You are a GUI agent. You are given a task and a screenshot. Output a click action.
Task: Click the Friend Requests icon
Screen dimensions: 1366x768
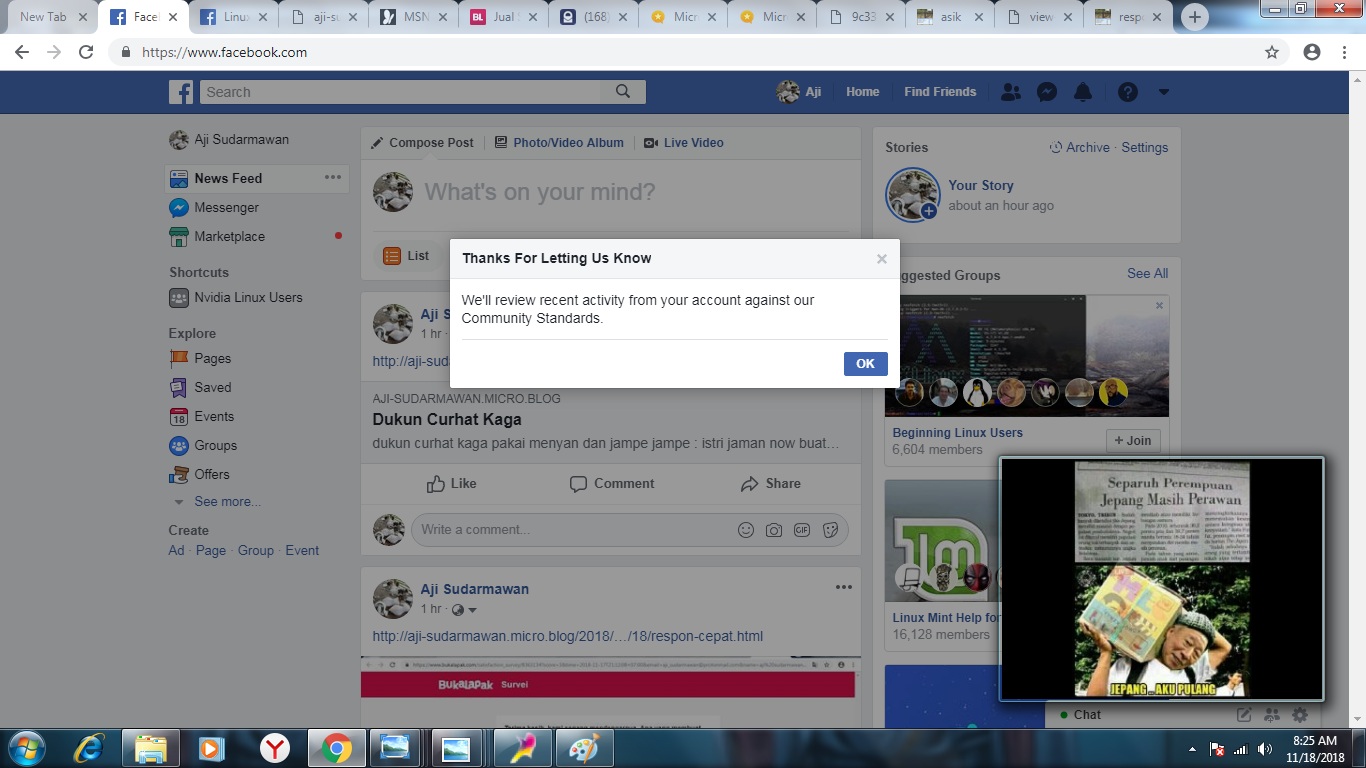[x=1011, y=92]
